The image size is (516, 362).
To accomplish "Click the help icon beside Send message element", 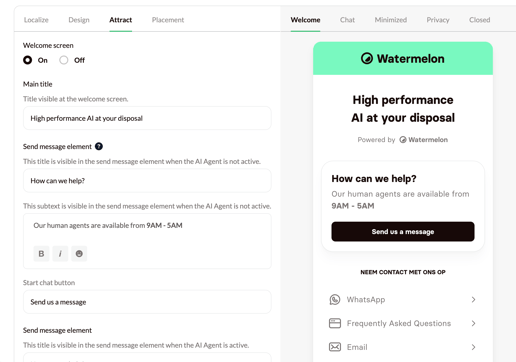I will click(99, 146).
